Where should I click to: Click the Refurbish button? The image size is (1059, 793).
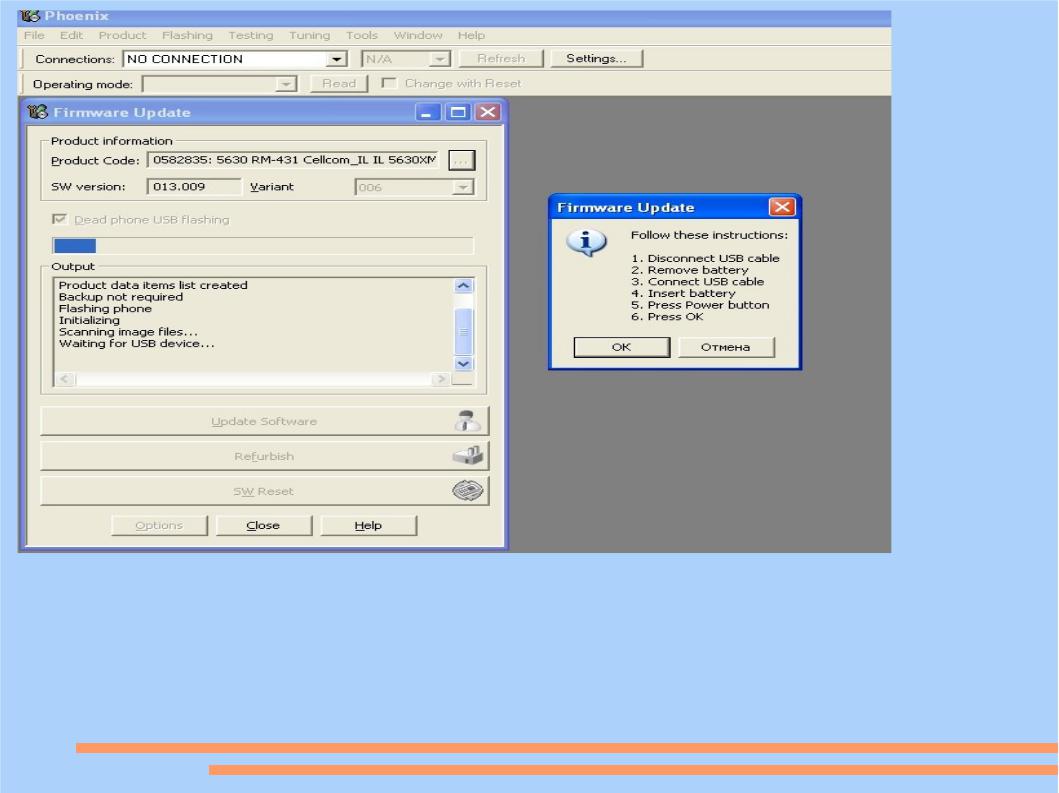click(264, 456)
